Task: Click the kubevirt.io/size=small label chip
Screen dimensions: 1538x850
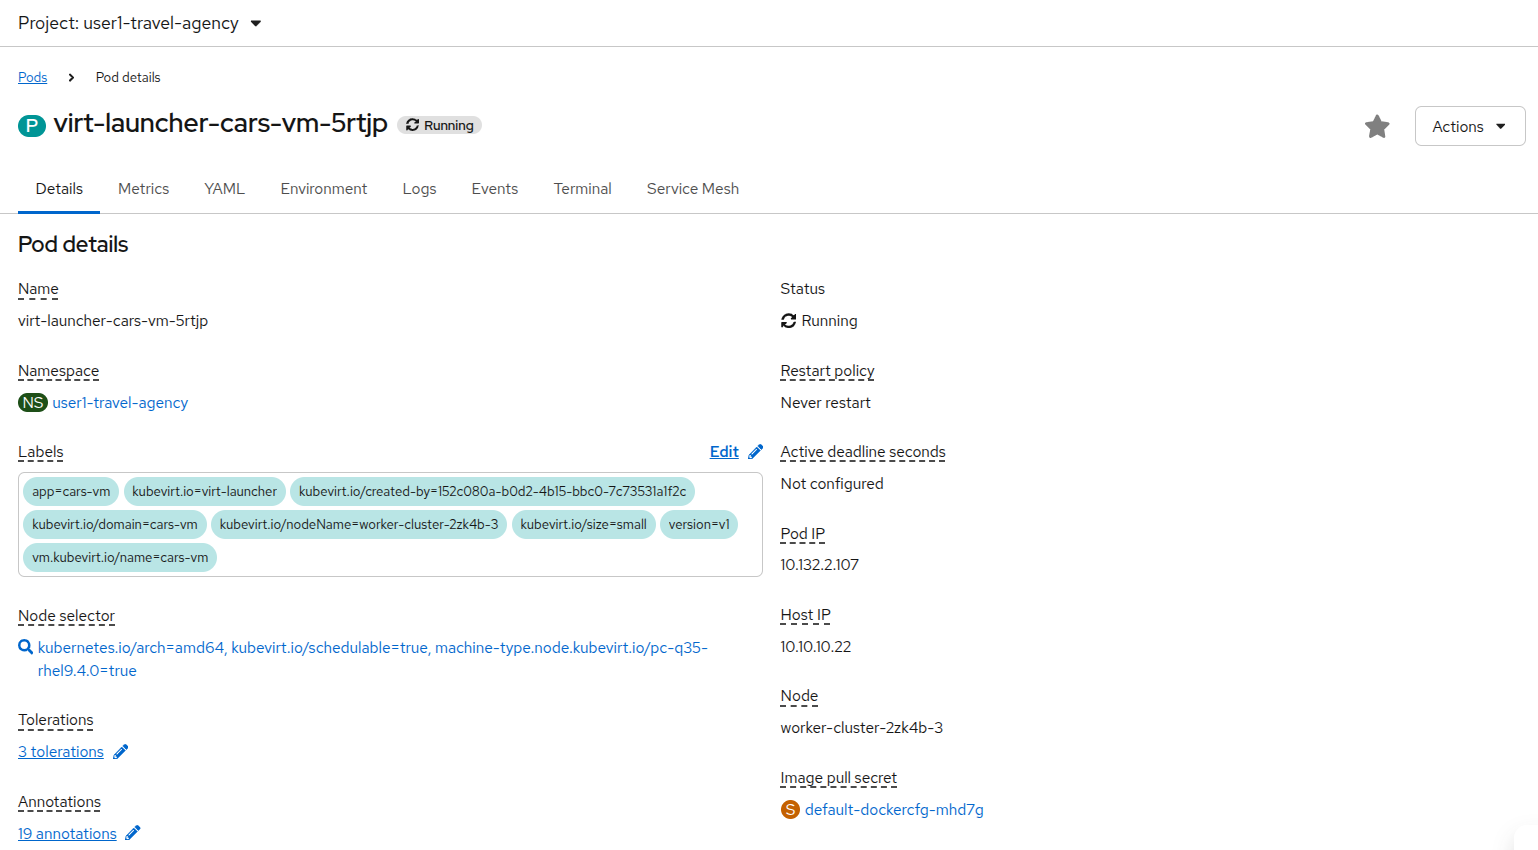Action: 583,524
